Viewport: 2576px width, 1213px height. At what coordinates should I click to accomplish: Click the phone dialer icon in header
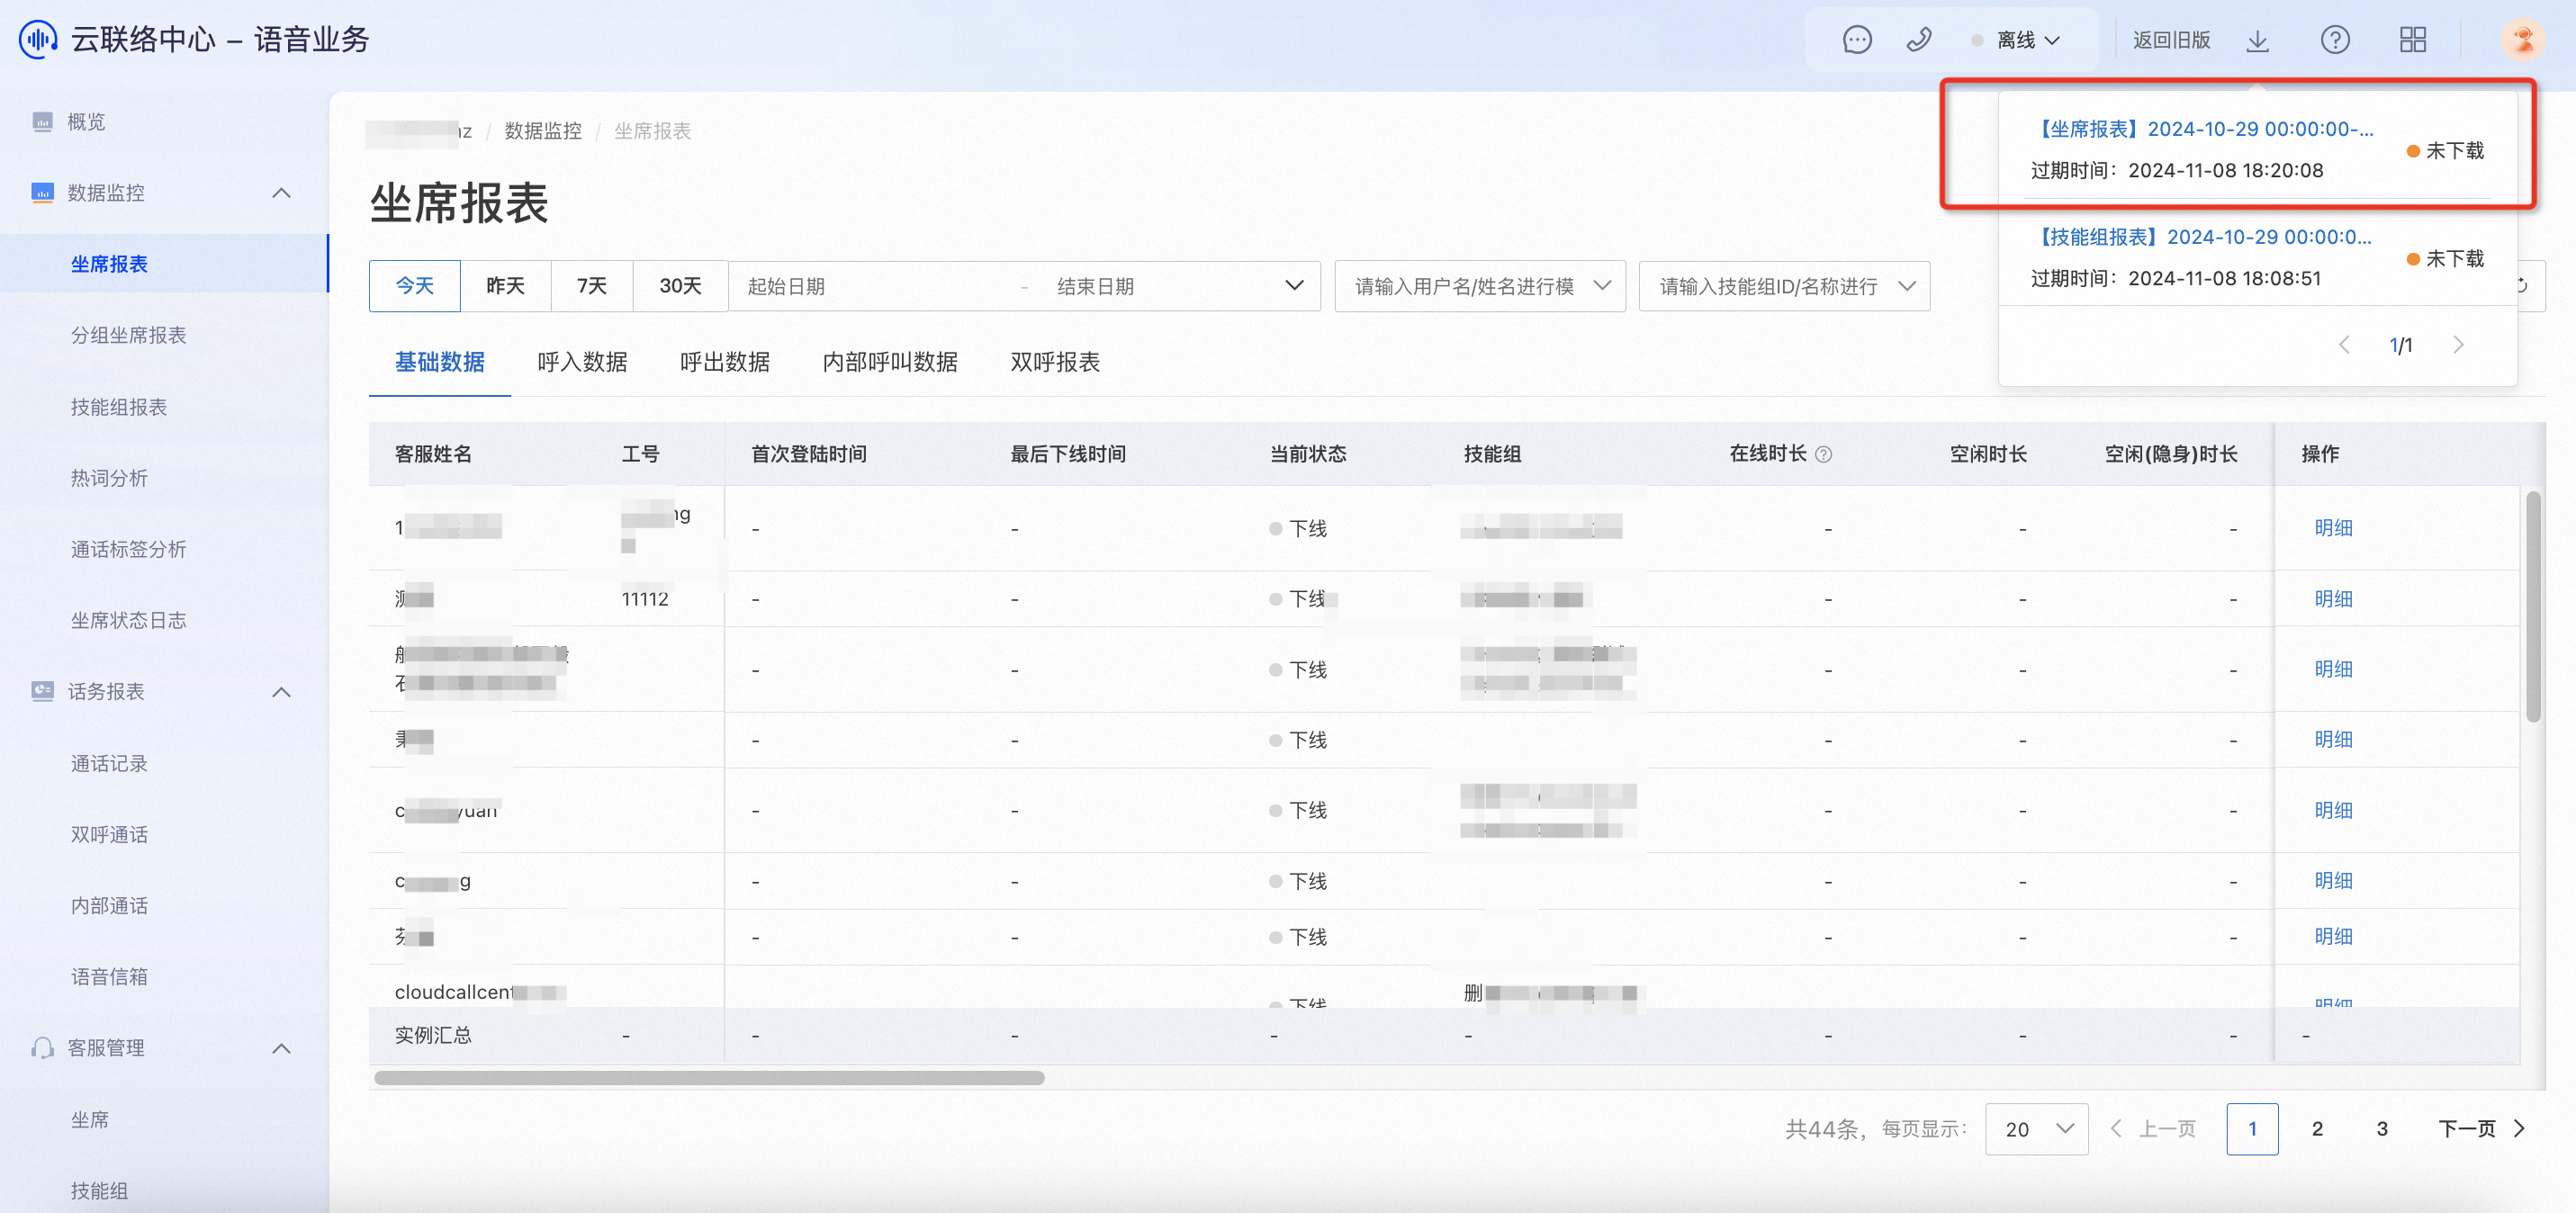point(1918,40)
